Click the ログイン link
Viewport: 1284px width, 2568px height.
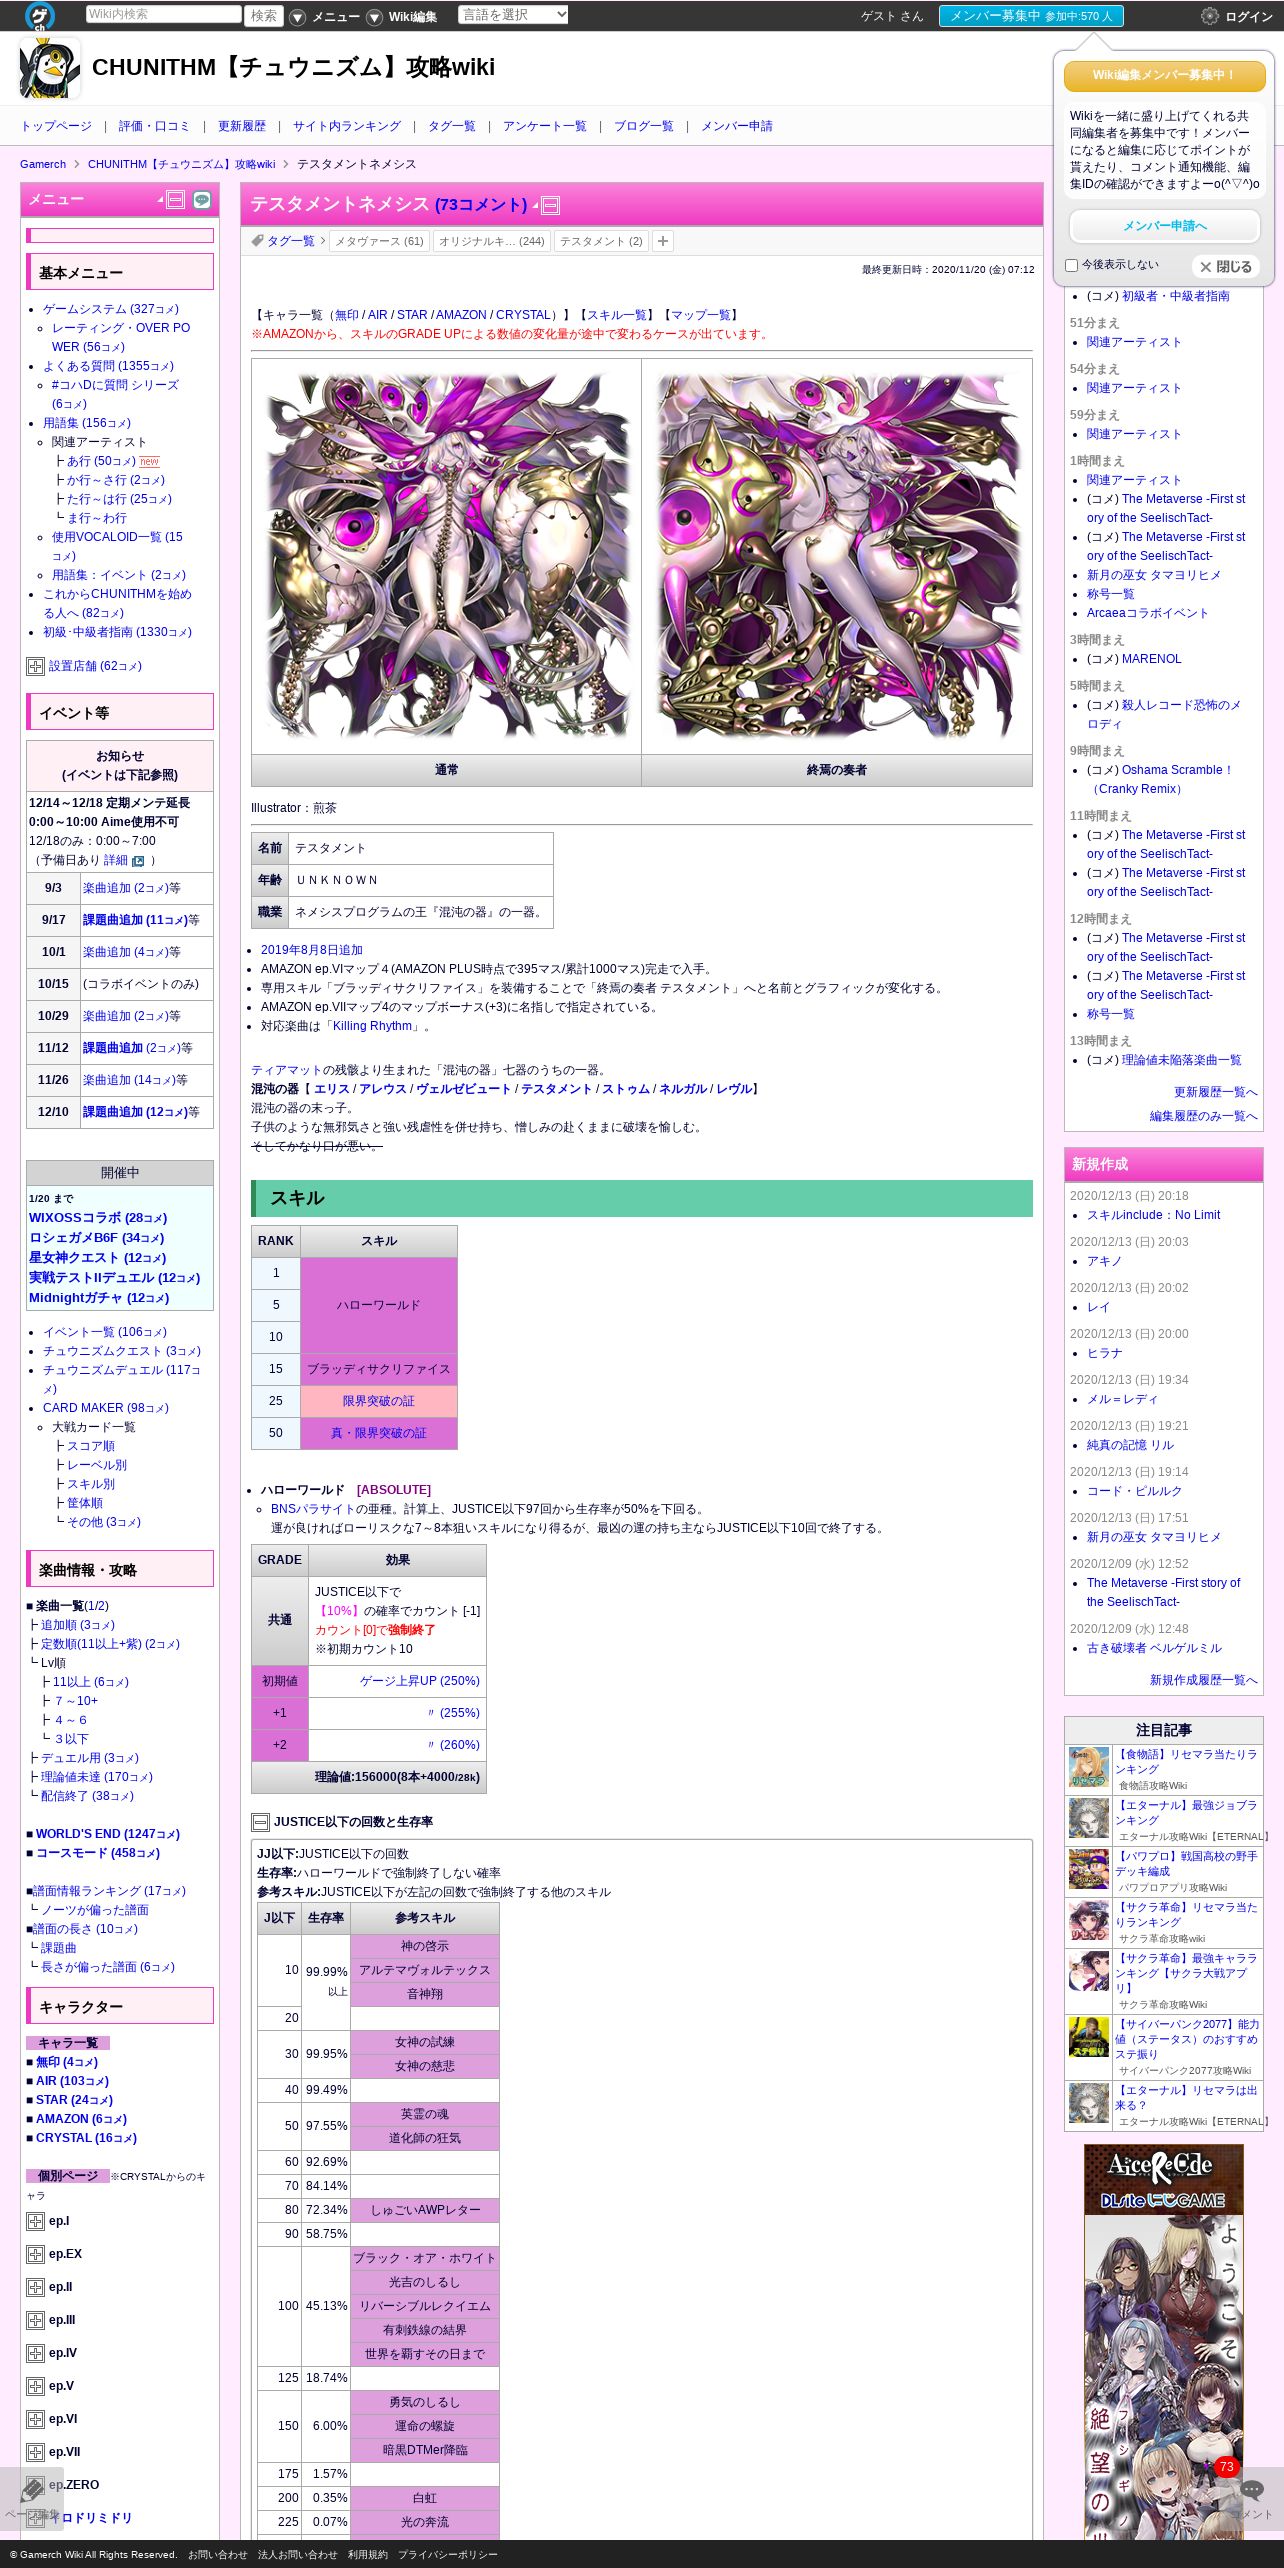coord(1249,17)
